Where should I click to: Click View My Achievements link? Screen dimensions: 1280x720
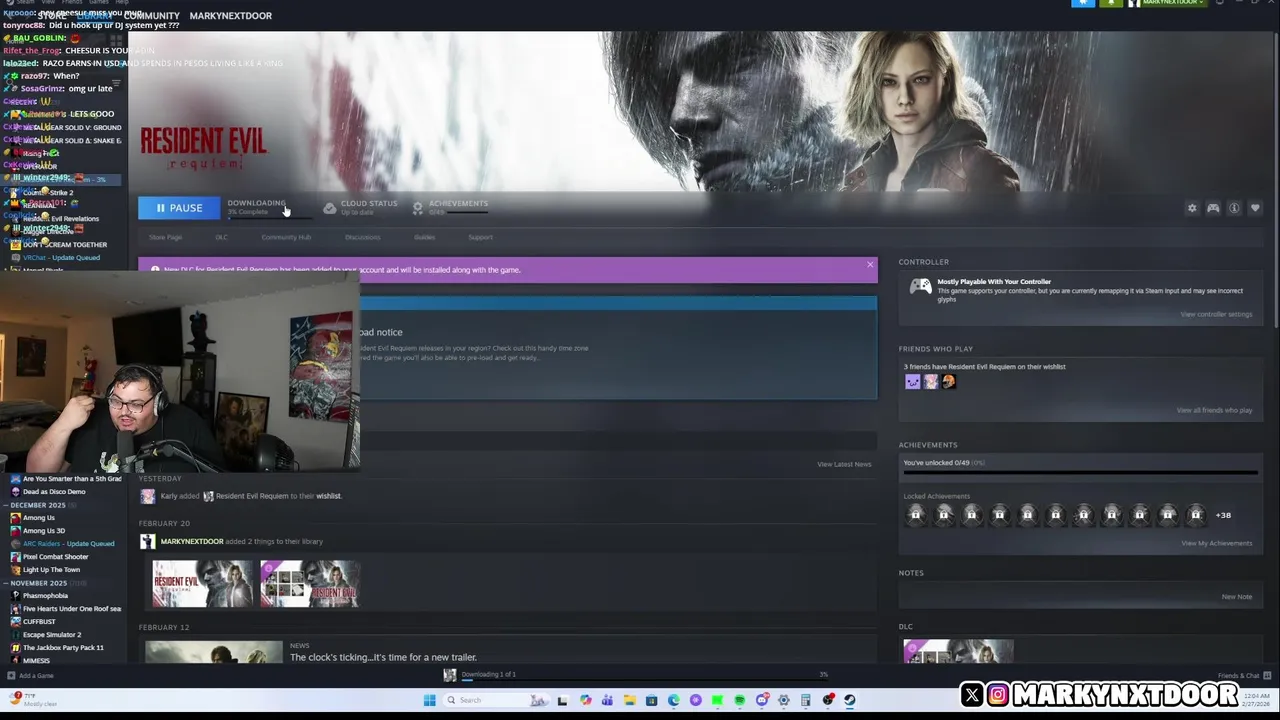pos(1216,543)
